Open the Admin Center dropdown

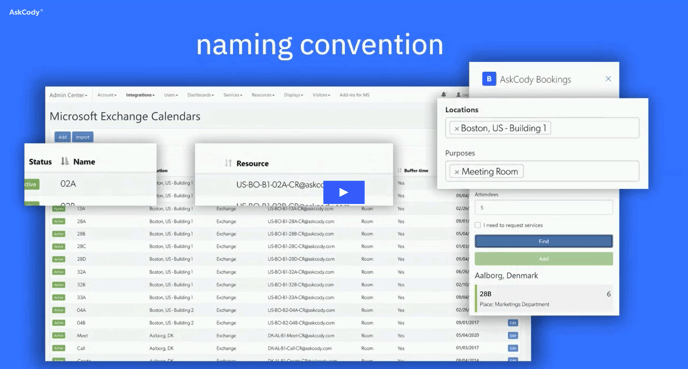pos(68,95)
